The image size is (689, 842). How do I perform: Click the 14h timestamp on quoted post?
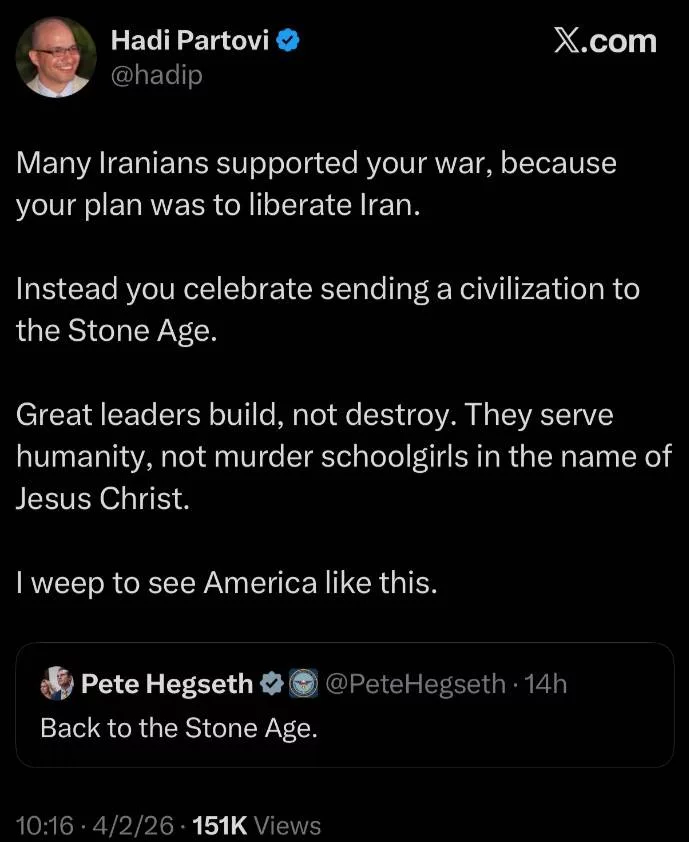coord(546,684)
